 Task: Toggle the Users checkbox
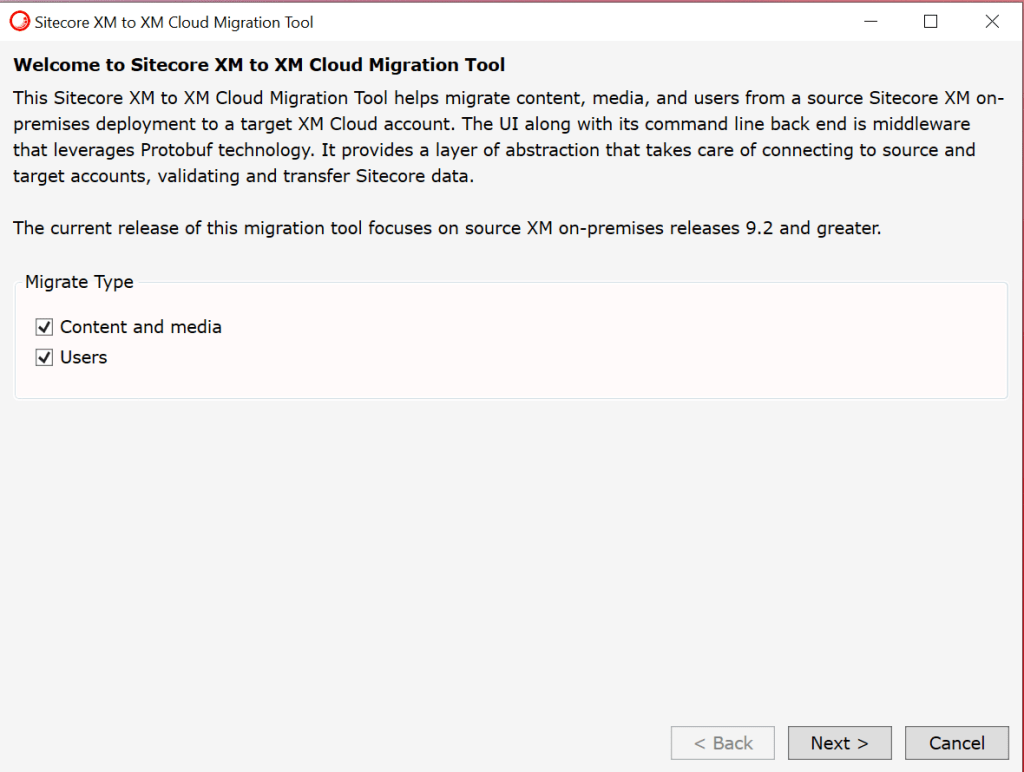(44, 357)
